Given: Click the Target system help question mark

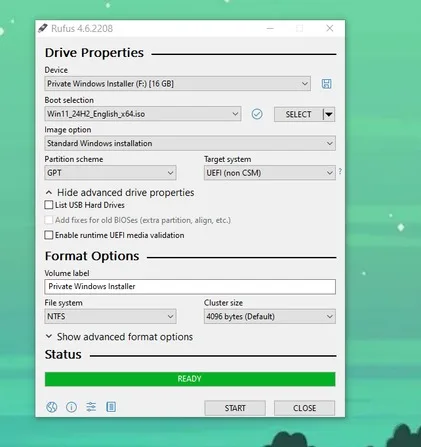Looking at the screenshot, I should (x=340, y=171).
